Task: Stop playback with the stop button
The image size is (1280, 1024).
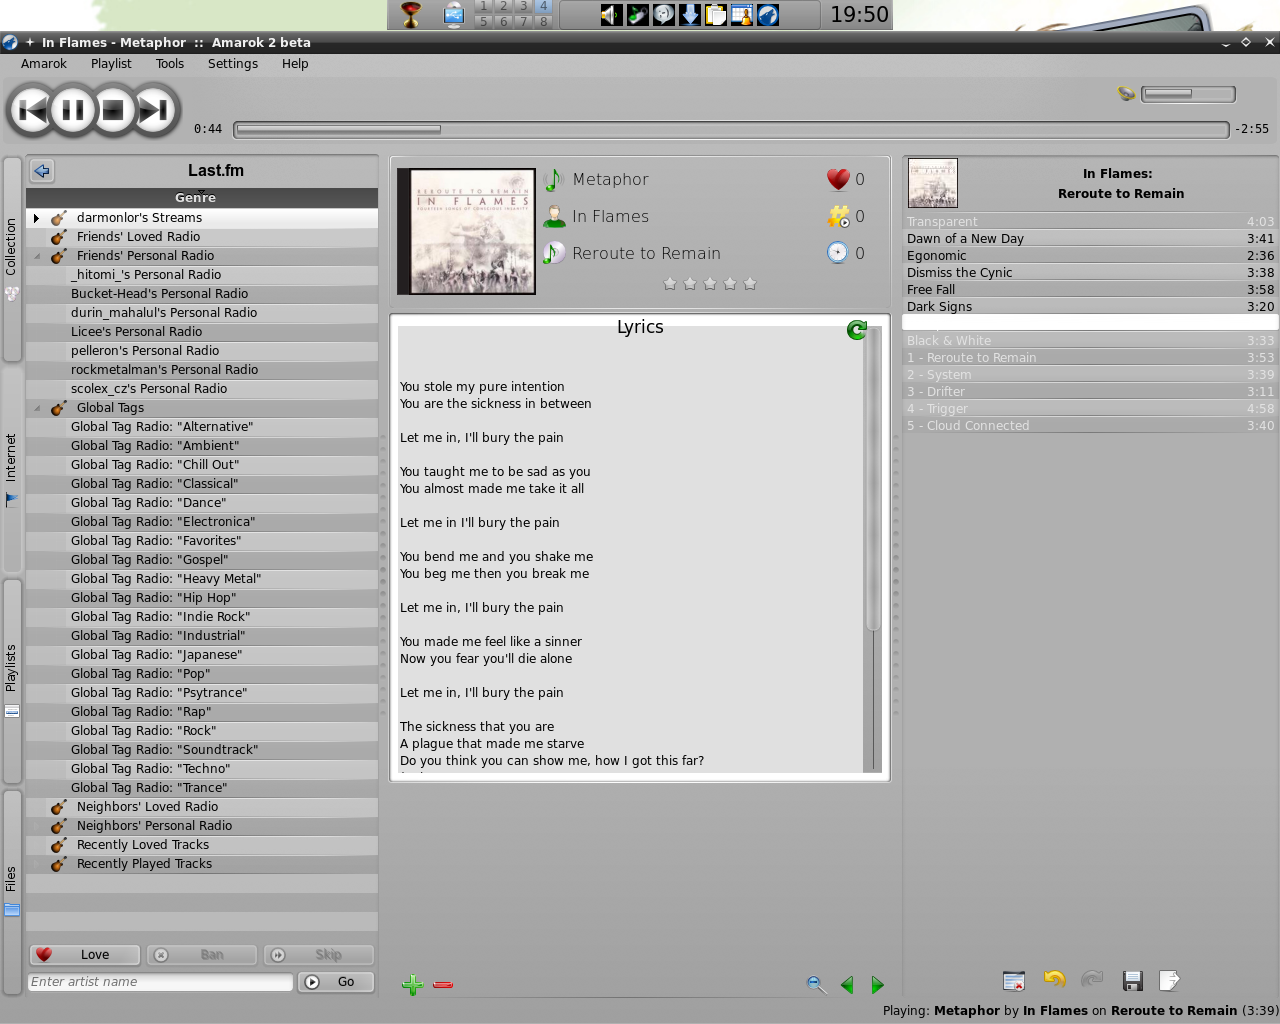Action: click(113, 110)
